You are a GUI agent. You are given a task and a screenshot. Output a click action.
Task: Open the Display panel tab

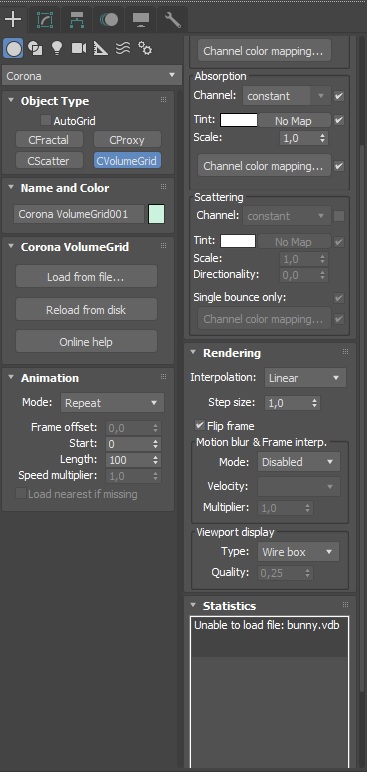click(141, 20)
